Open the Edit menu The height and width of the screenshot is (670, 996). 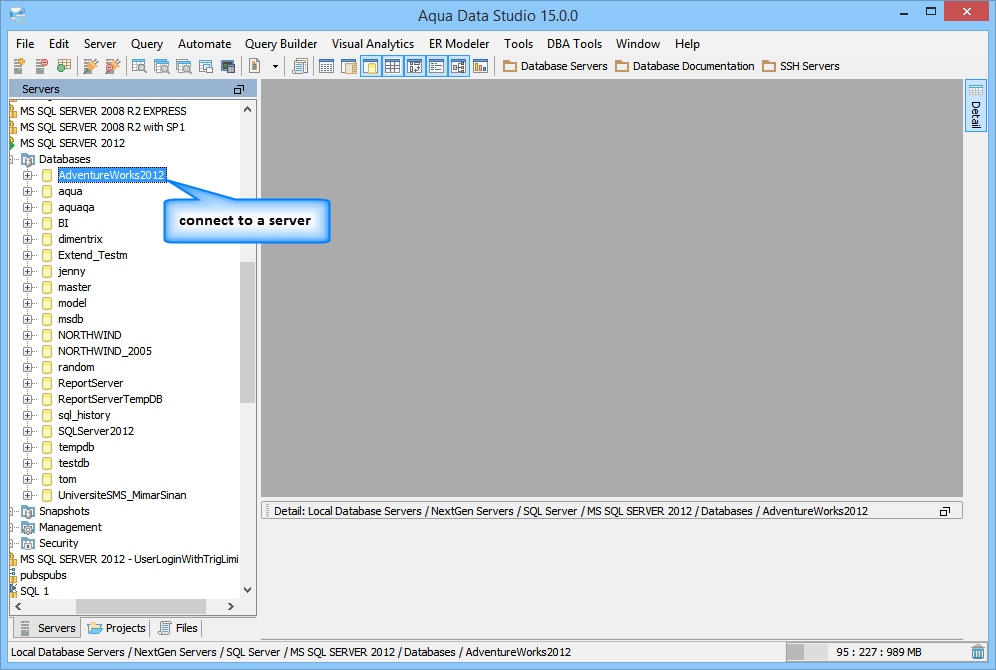(x=58, y=44)
